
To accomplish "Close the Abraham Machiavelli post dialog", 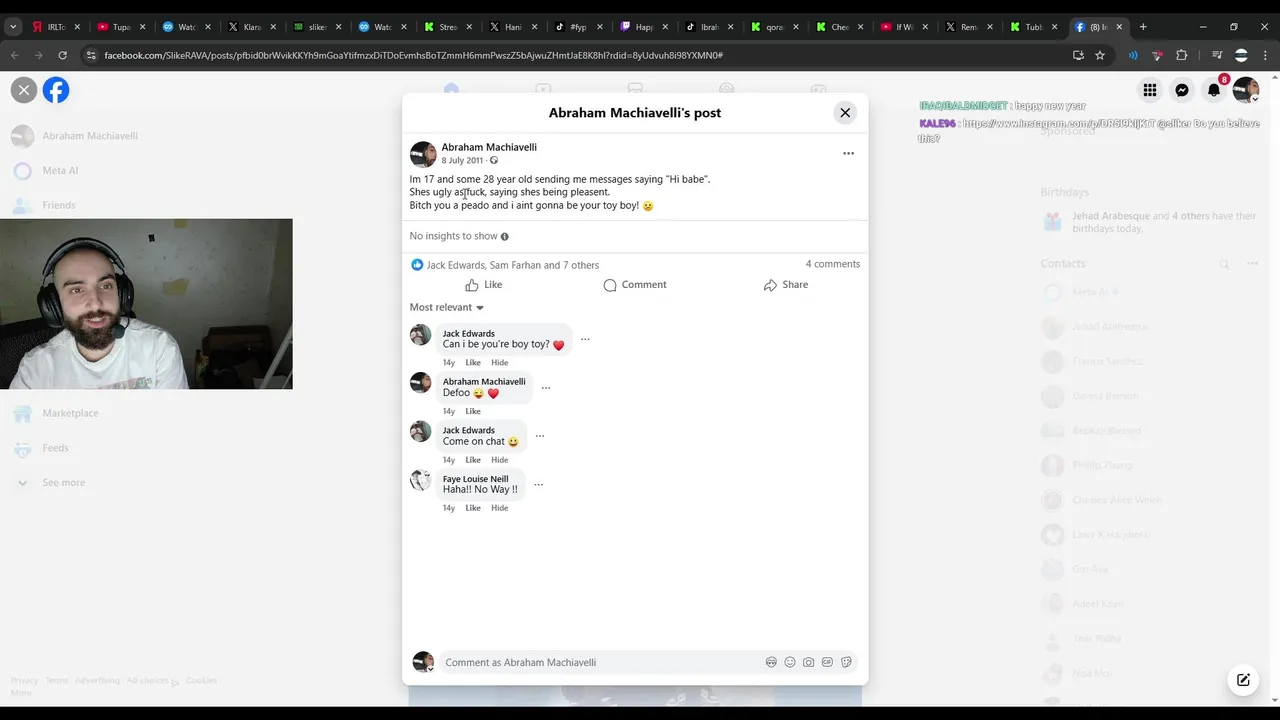I will tap(845, 113).
